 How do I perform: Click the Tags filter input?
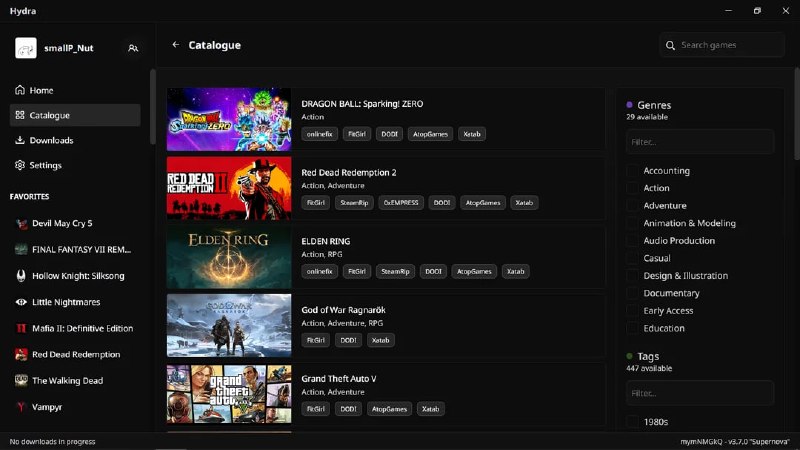pos(700,393)
